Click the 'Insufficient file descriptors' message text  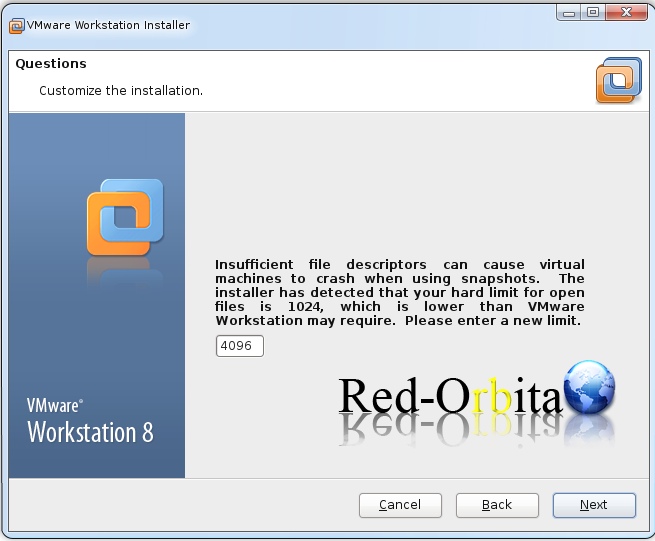point(400,292)
